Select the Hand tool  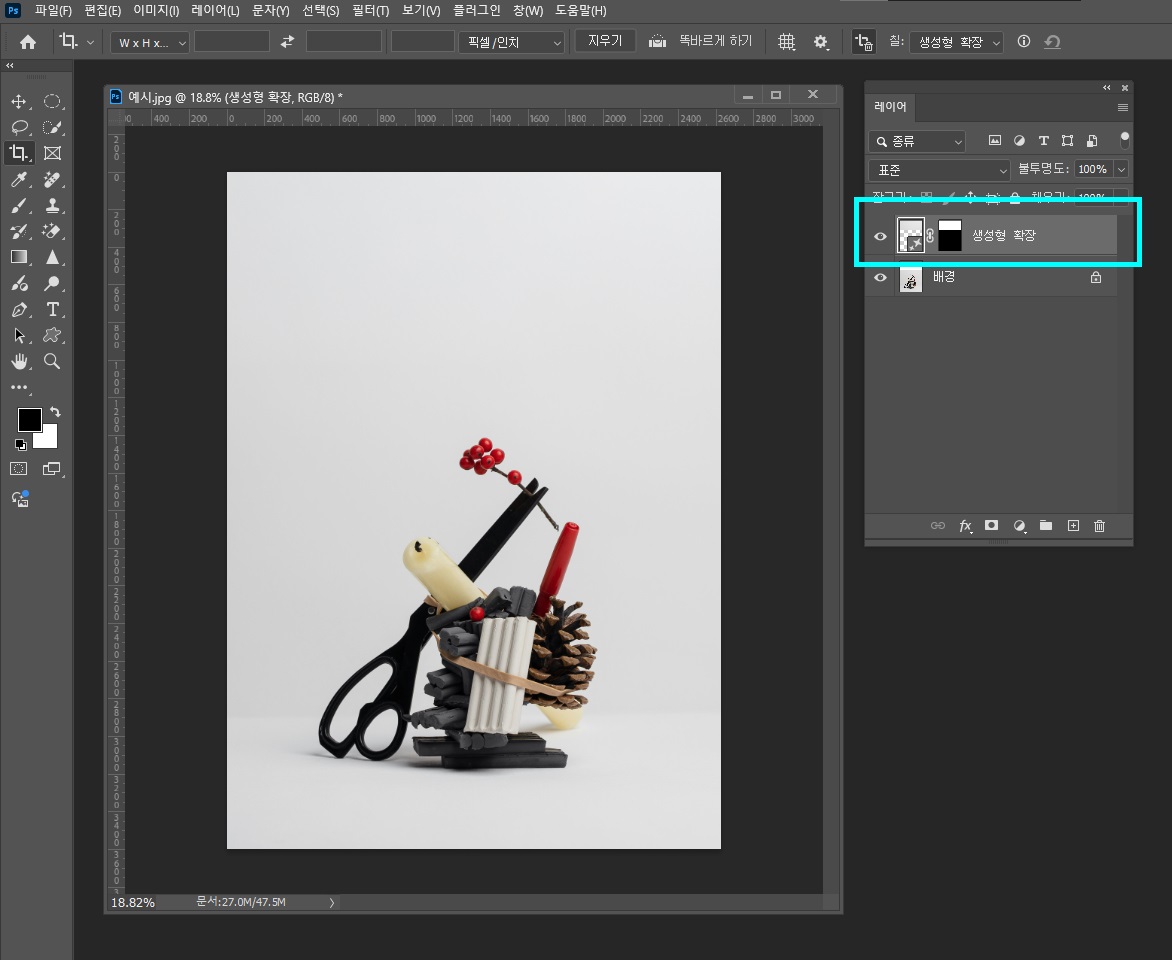pos(19,361)
